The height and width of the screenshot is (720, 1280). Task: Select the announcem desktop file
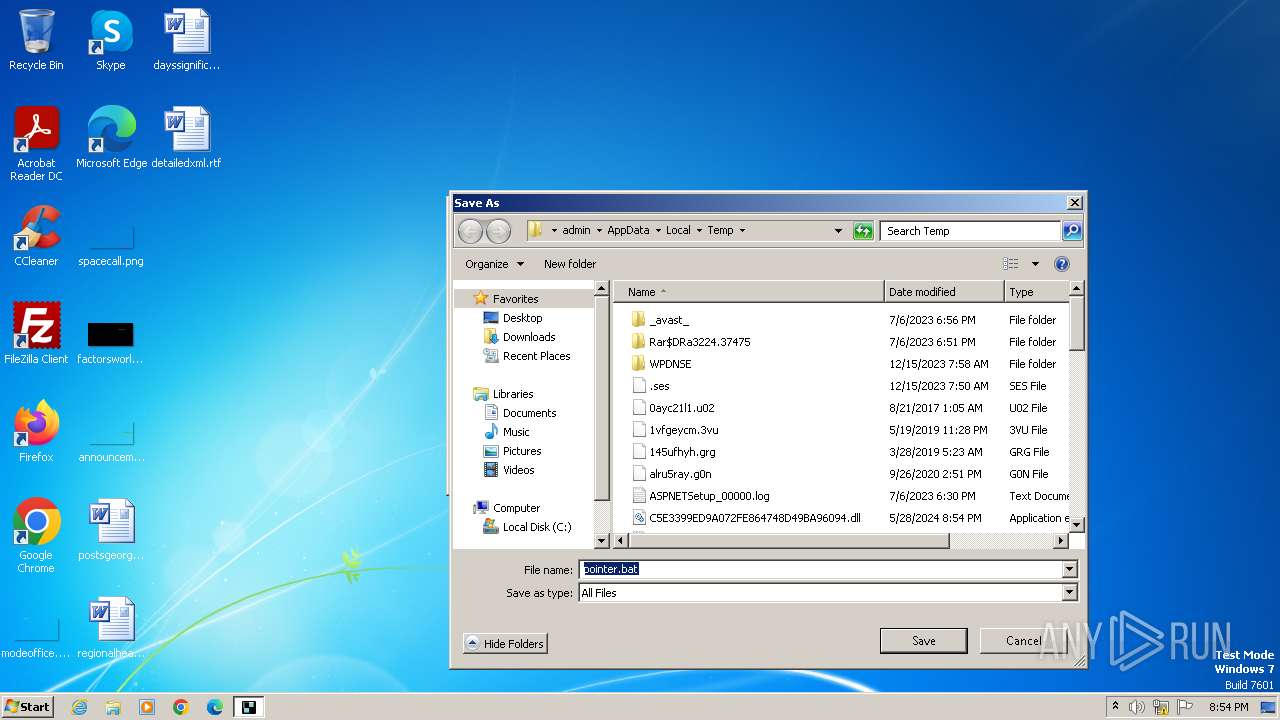point(111,440)
